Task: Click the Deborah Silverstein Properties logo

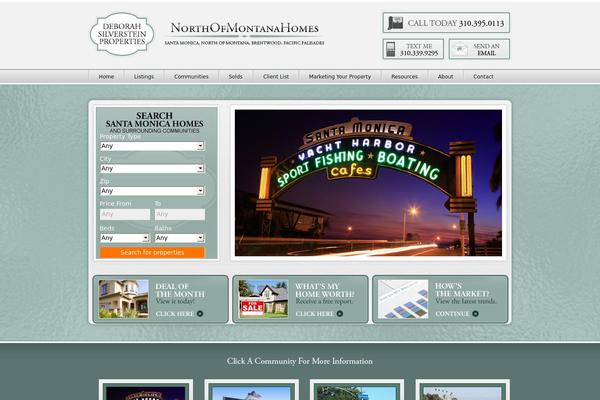Action: [122, 34]
